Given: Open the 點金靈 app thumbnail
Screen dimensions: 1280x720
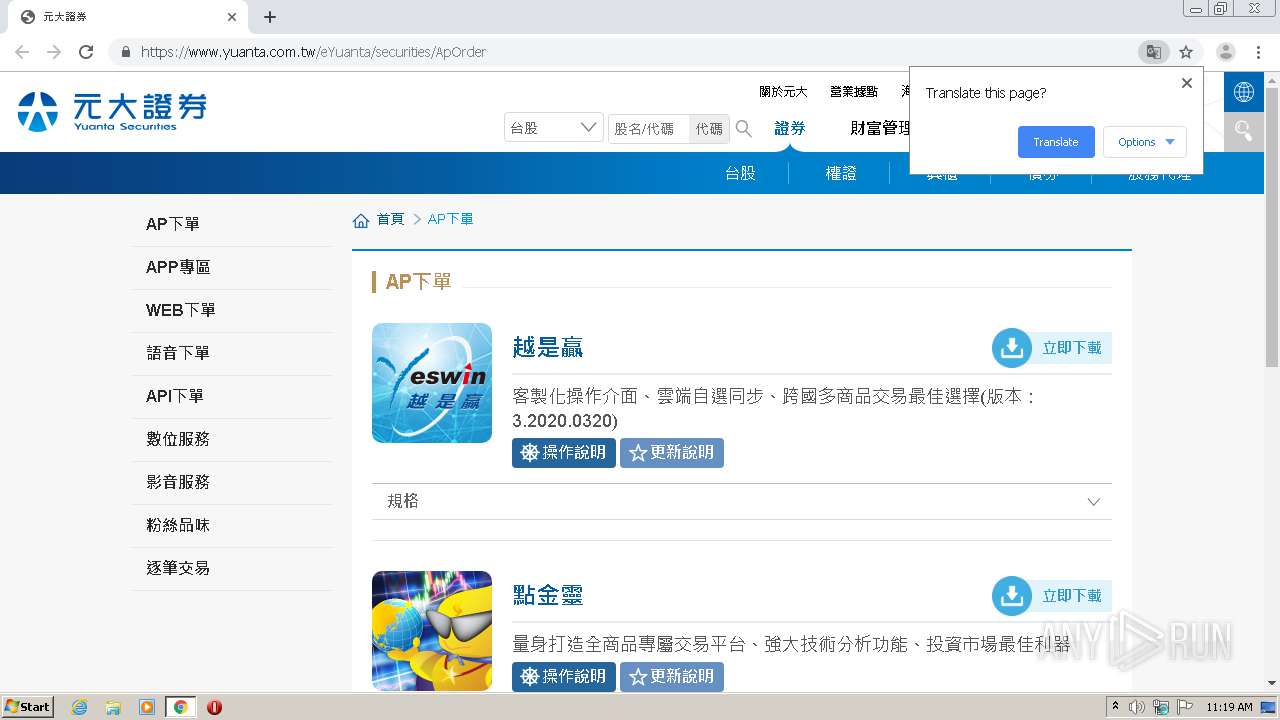Looking at the screenshot, I should (432, 631).
